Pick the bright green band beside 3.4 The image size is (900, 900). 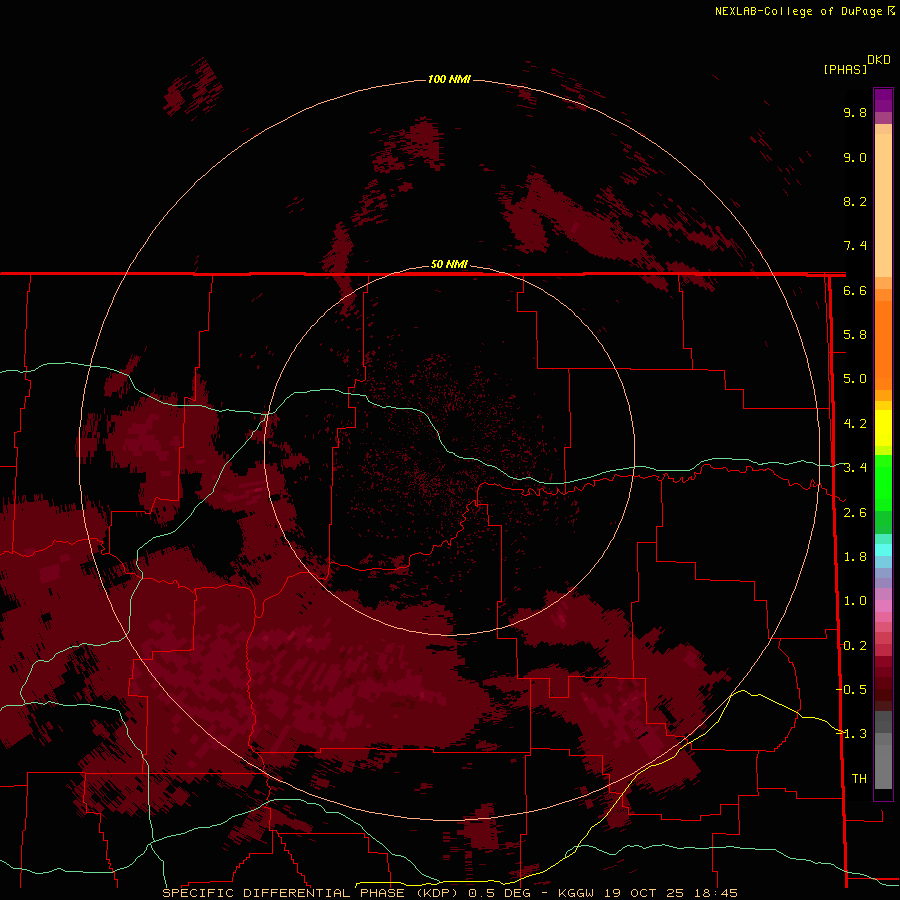(x=883, y=482)
